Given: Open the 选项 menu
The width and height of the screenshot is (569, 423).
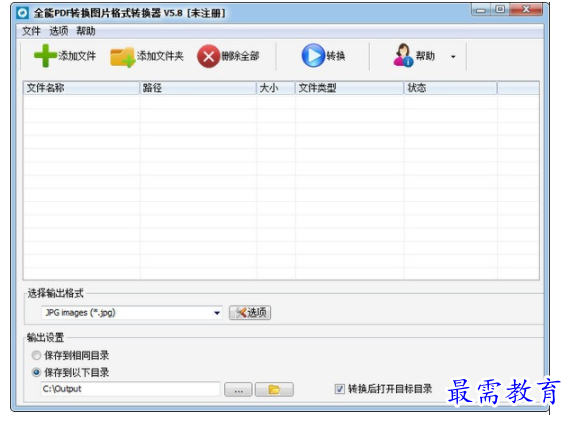Looking at the screenshot, I should point(58,31).
